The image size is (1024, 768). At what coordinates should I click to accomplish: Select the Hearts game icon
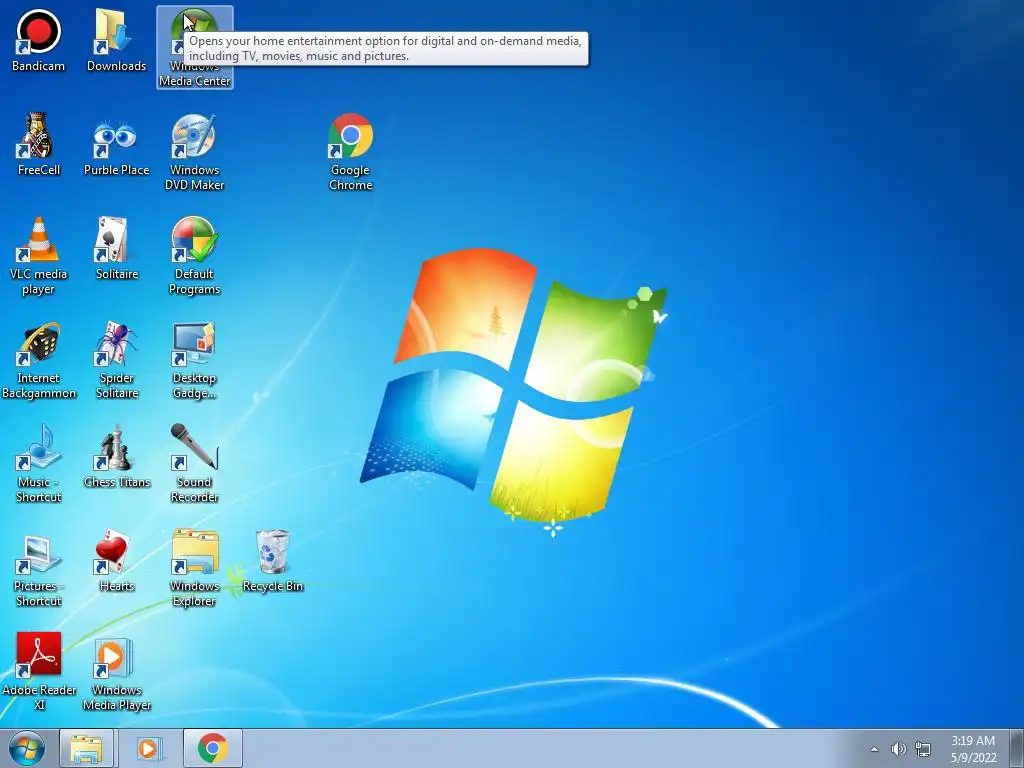click(x=116, y=560)
